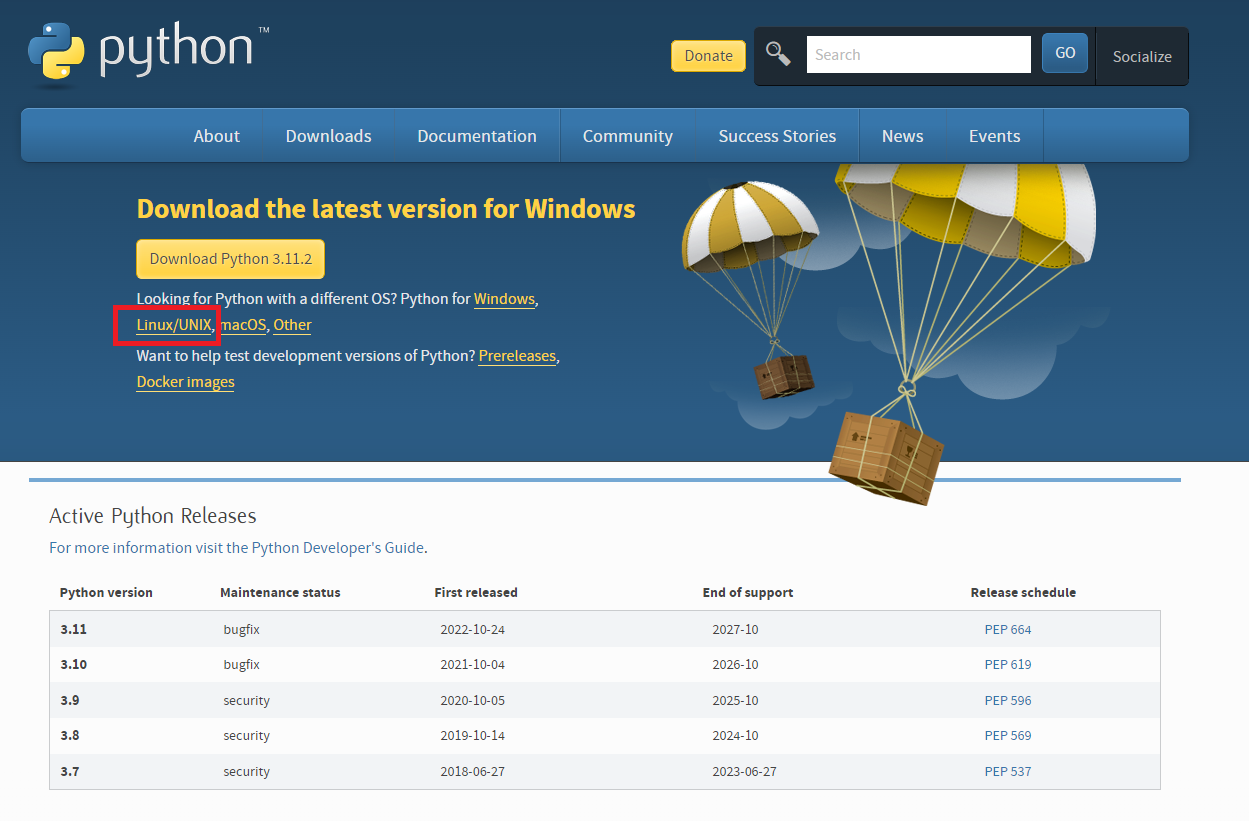
Task: Select the 3.9 version cell
Action: coord(70,701)
